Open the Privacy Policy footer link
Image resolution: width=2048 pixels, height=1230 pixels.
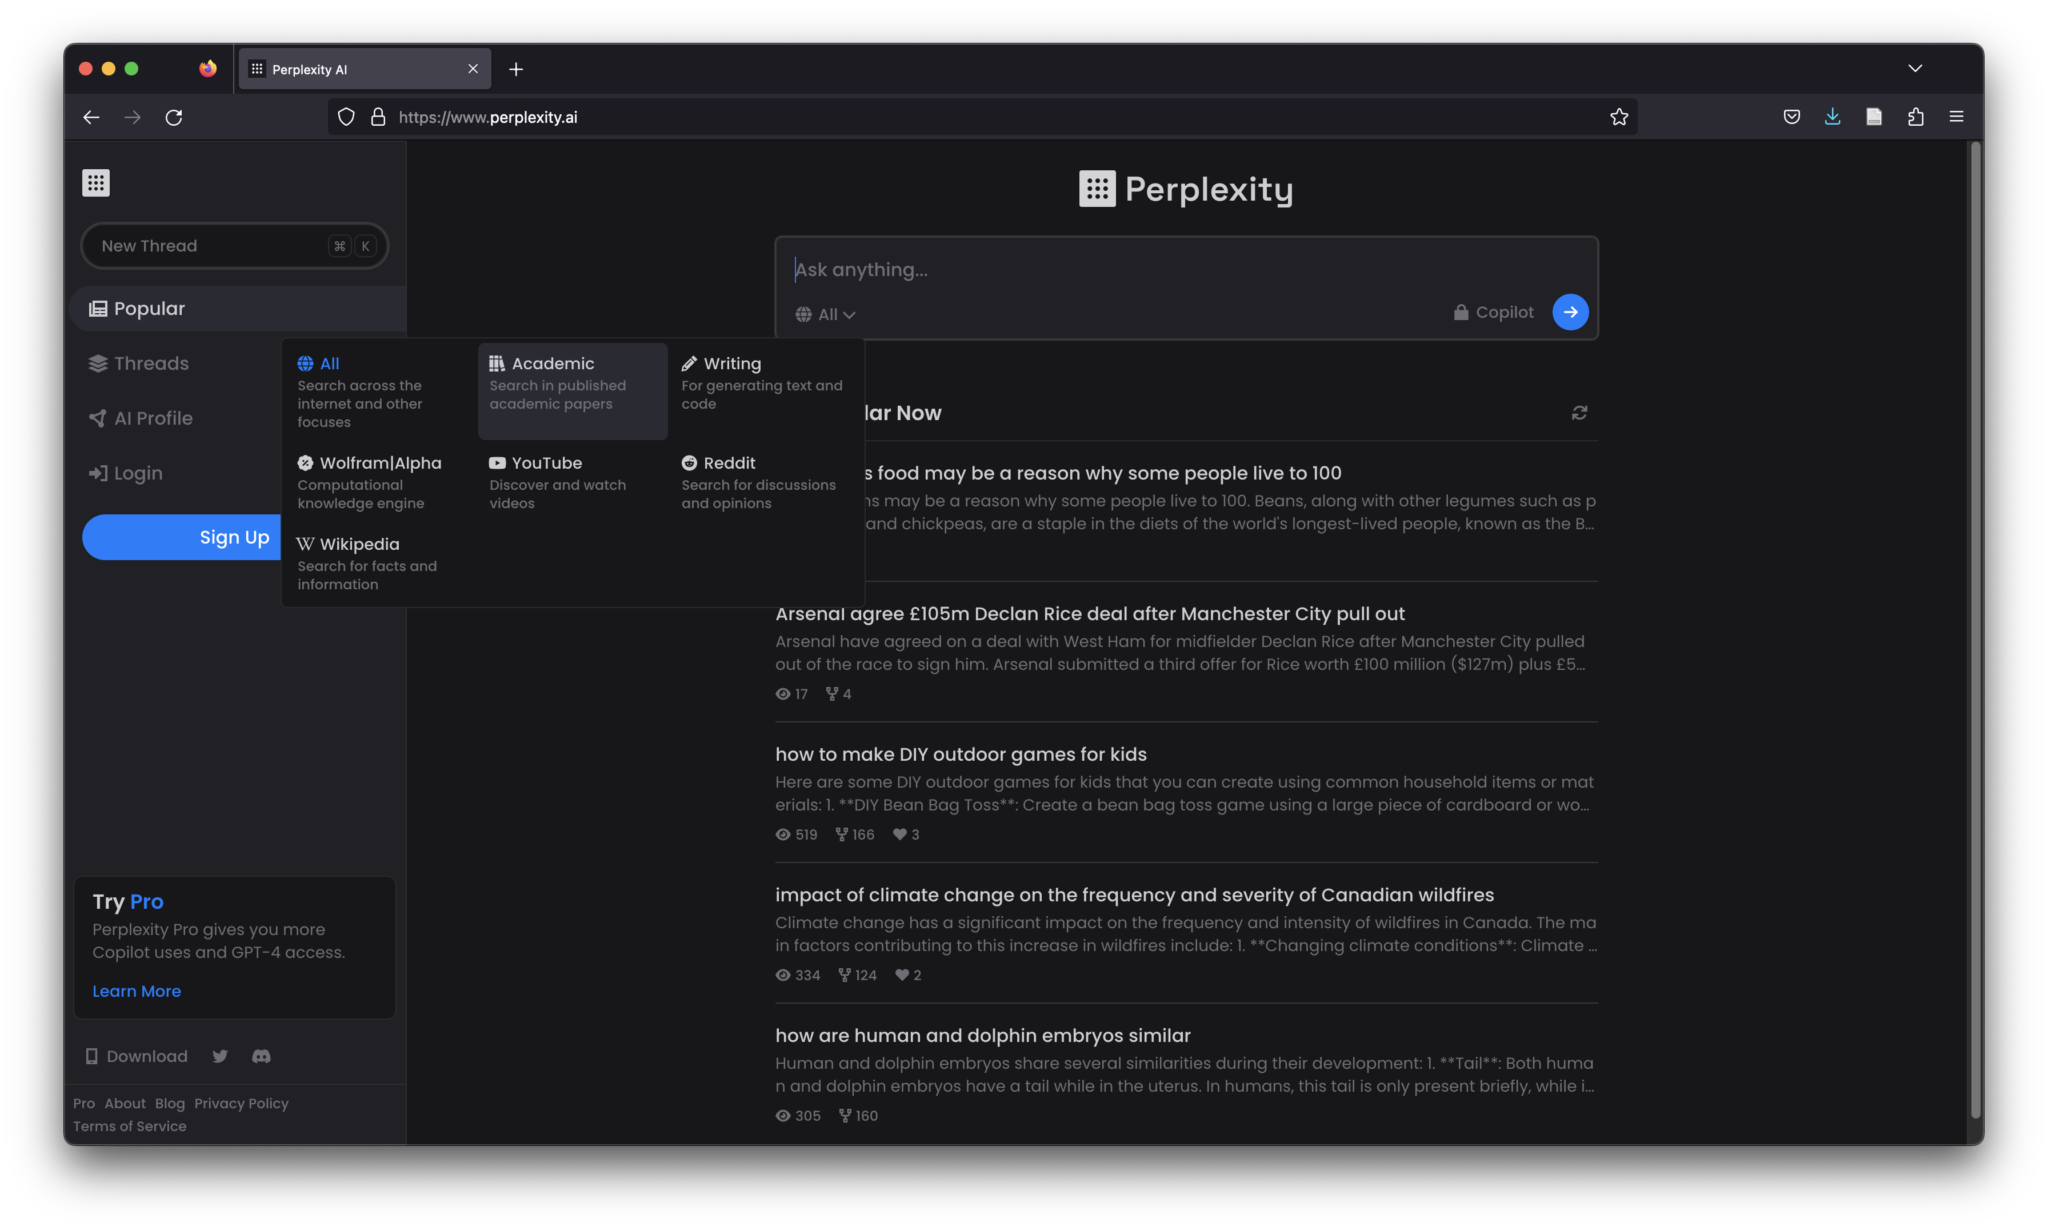(x=241, y=1103)
